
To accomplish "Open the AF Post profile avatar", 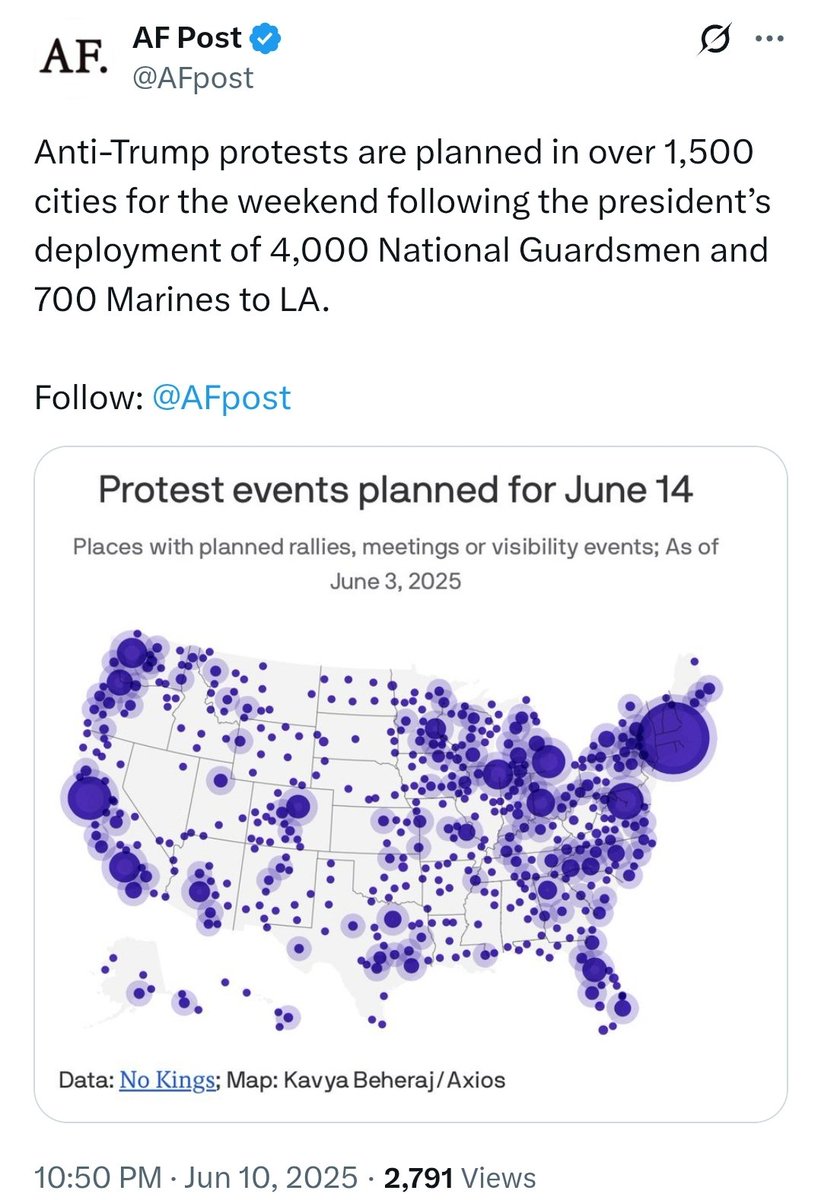I will pyautogui.click(x=72, y=58).
